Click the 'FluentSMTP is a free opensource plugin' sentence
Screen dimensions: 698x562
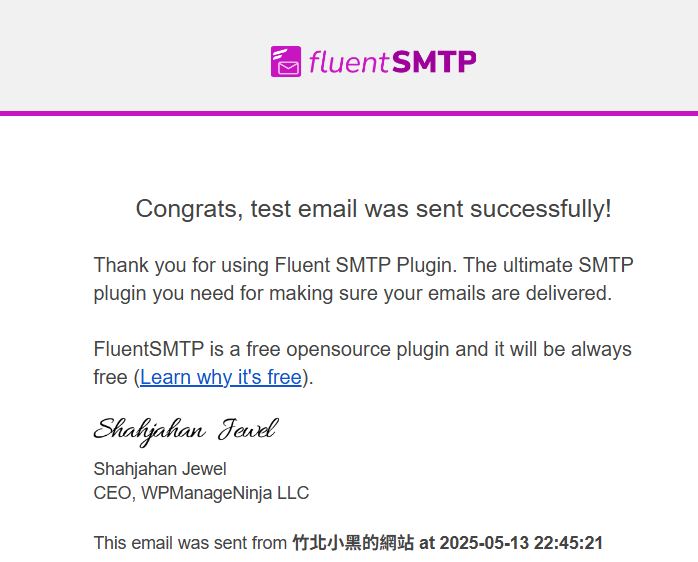coord(362,363)
